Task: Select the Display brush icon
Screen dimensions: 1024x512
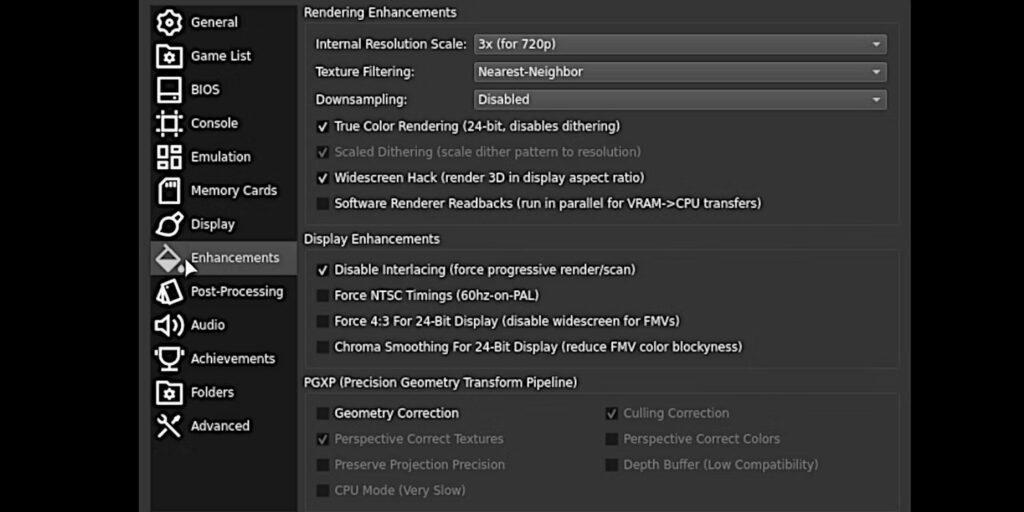Action: [169, 224]
